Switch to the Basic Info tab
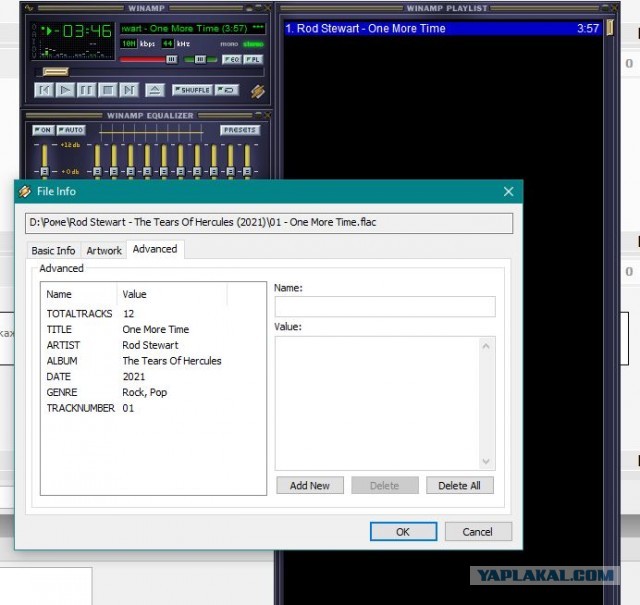640x605 pixels. tap(53, 251)
